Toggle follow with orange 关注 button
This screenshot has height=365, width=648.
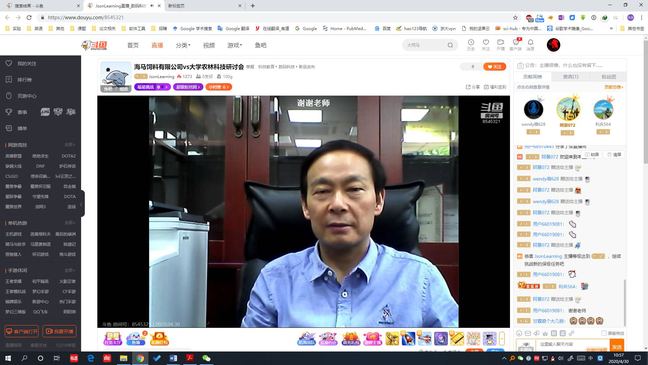[494, 67]
